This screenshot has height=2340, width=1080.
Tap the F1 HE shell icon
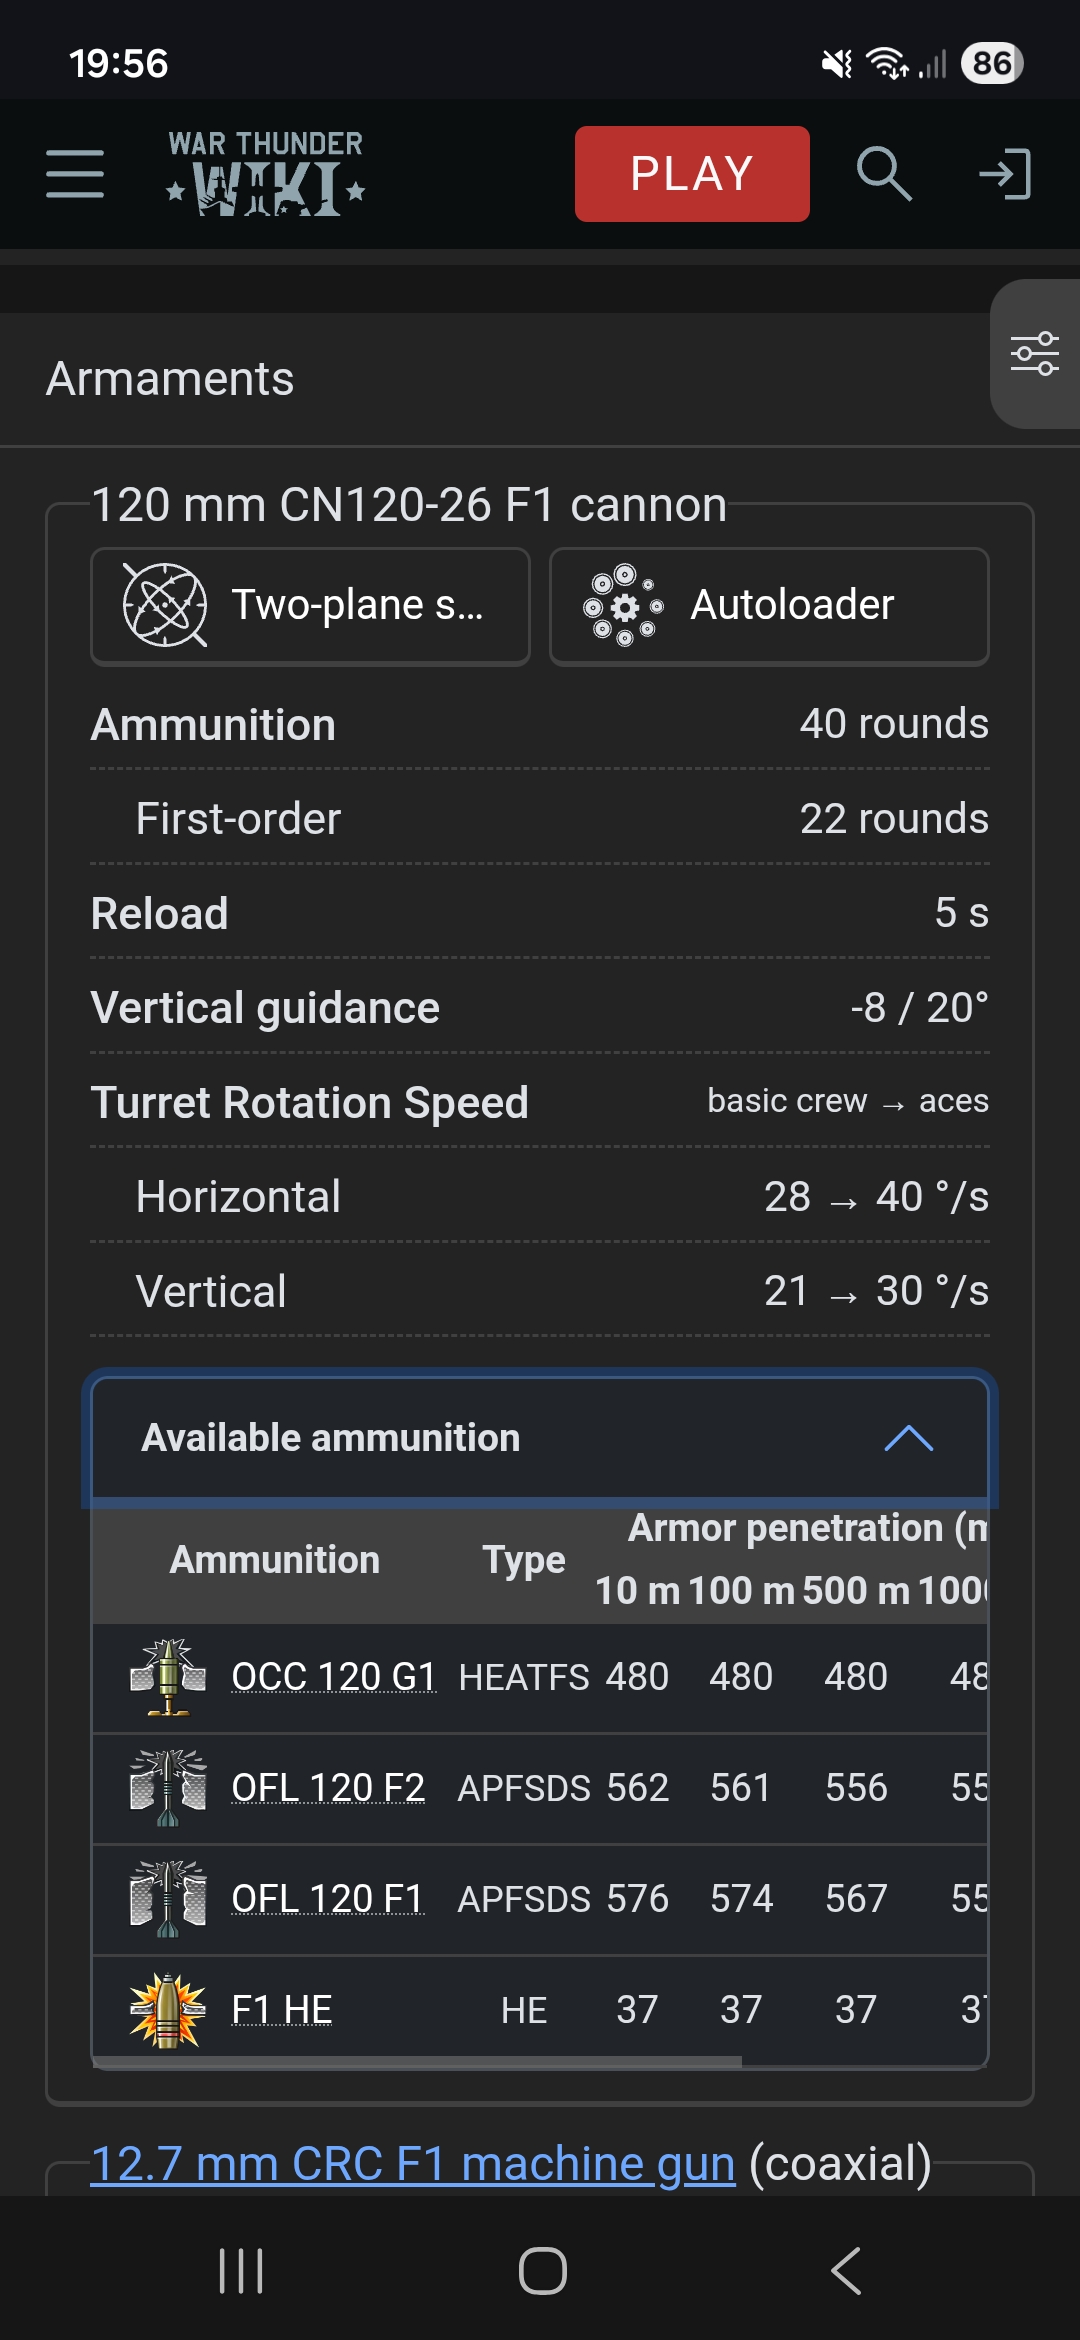pos(168,2010)
